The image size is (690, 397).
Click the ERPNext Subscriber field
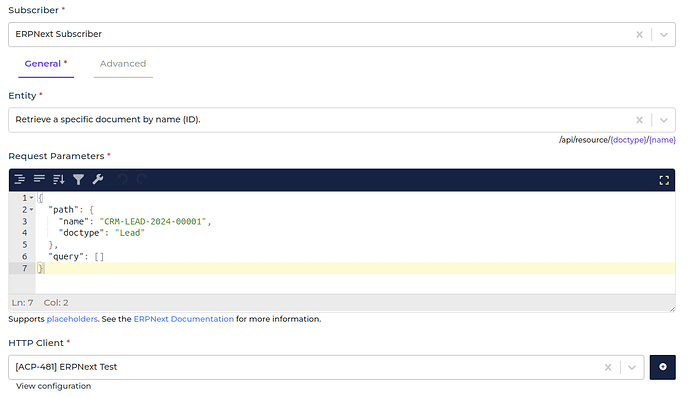(x=342, y=34)
